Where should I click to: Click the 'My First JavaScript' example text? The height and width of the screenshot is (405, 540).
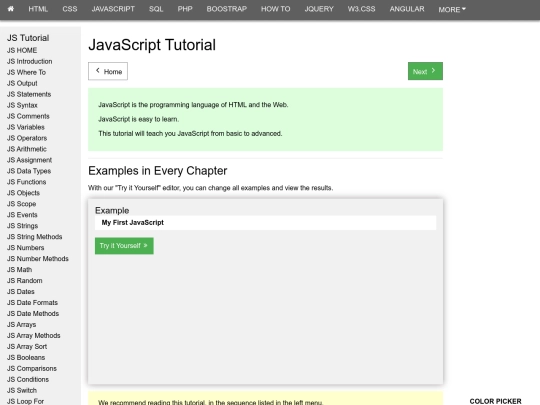tap(133, 222)
